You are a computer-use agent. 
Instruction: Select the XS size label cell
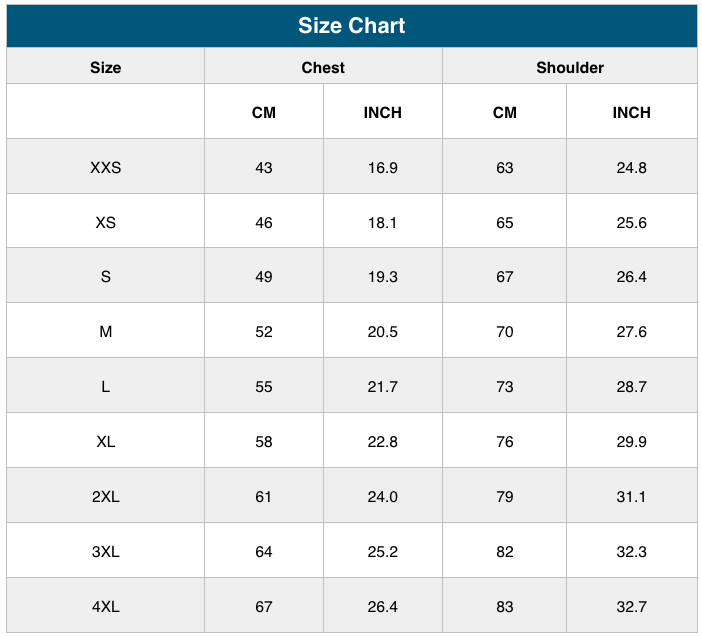(105, 222)
